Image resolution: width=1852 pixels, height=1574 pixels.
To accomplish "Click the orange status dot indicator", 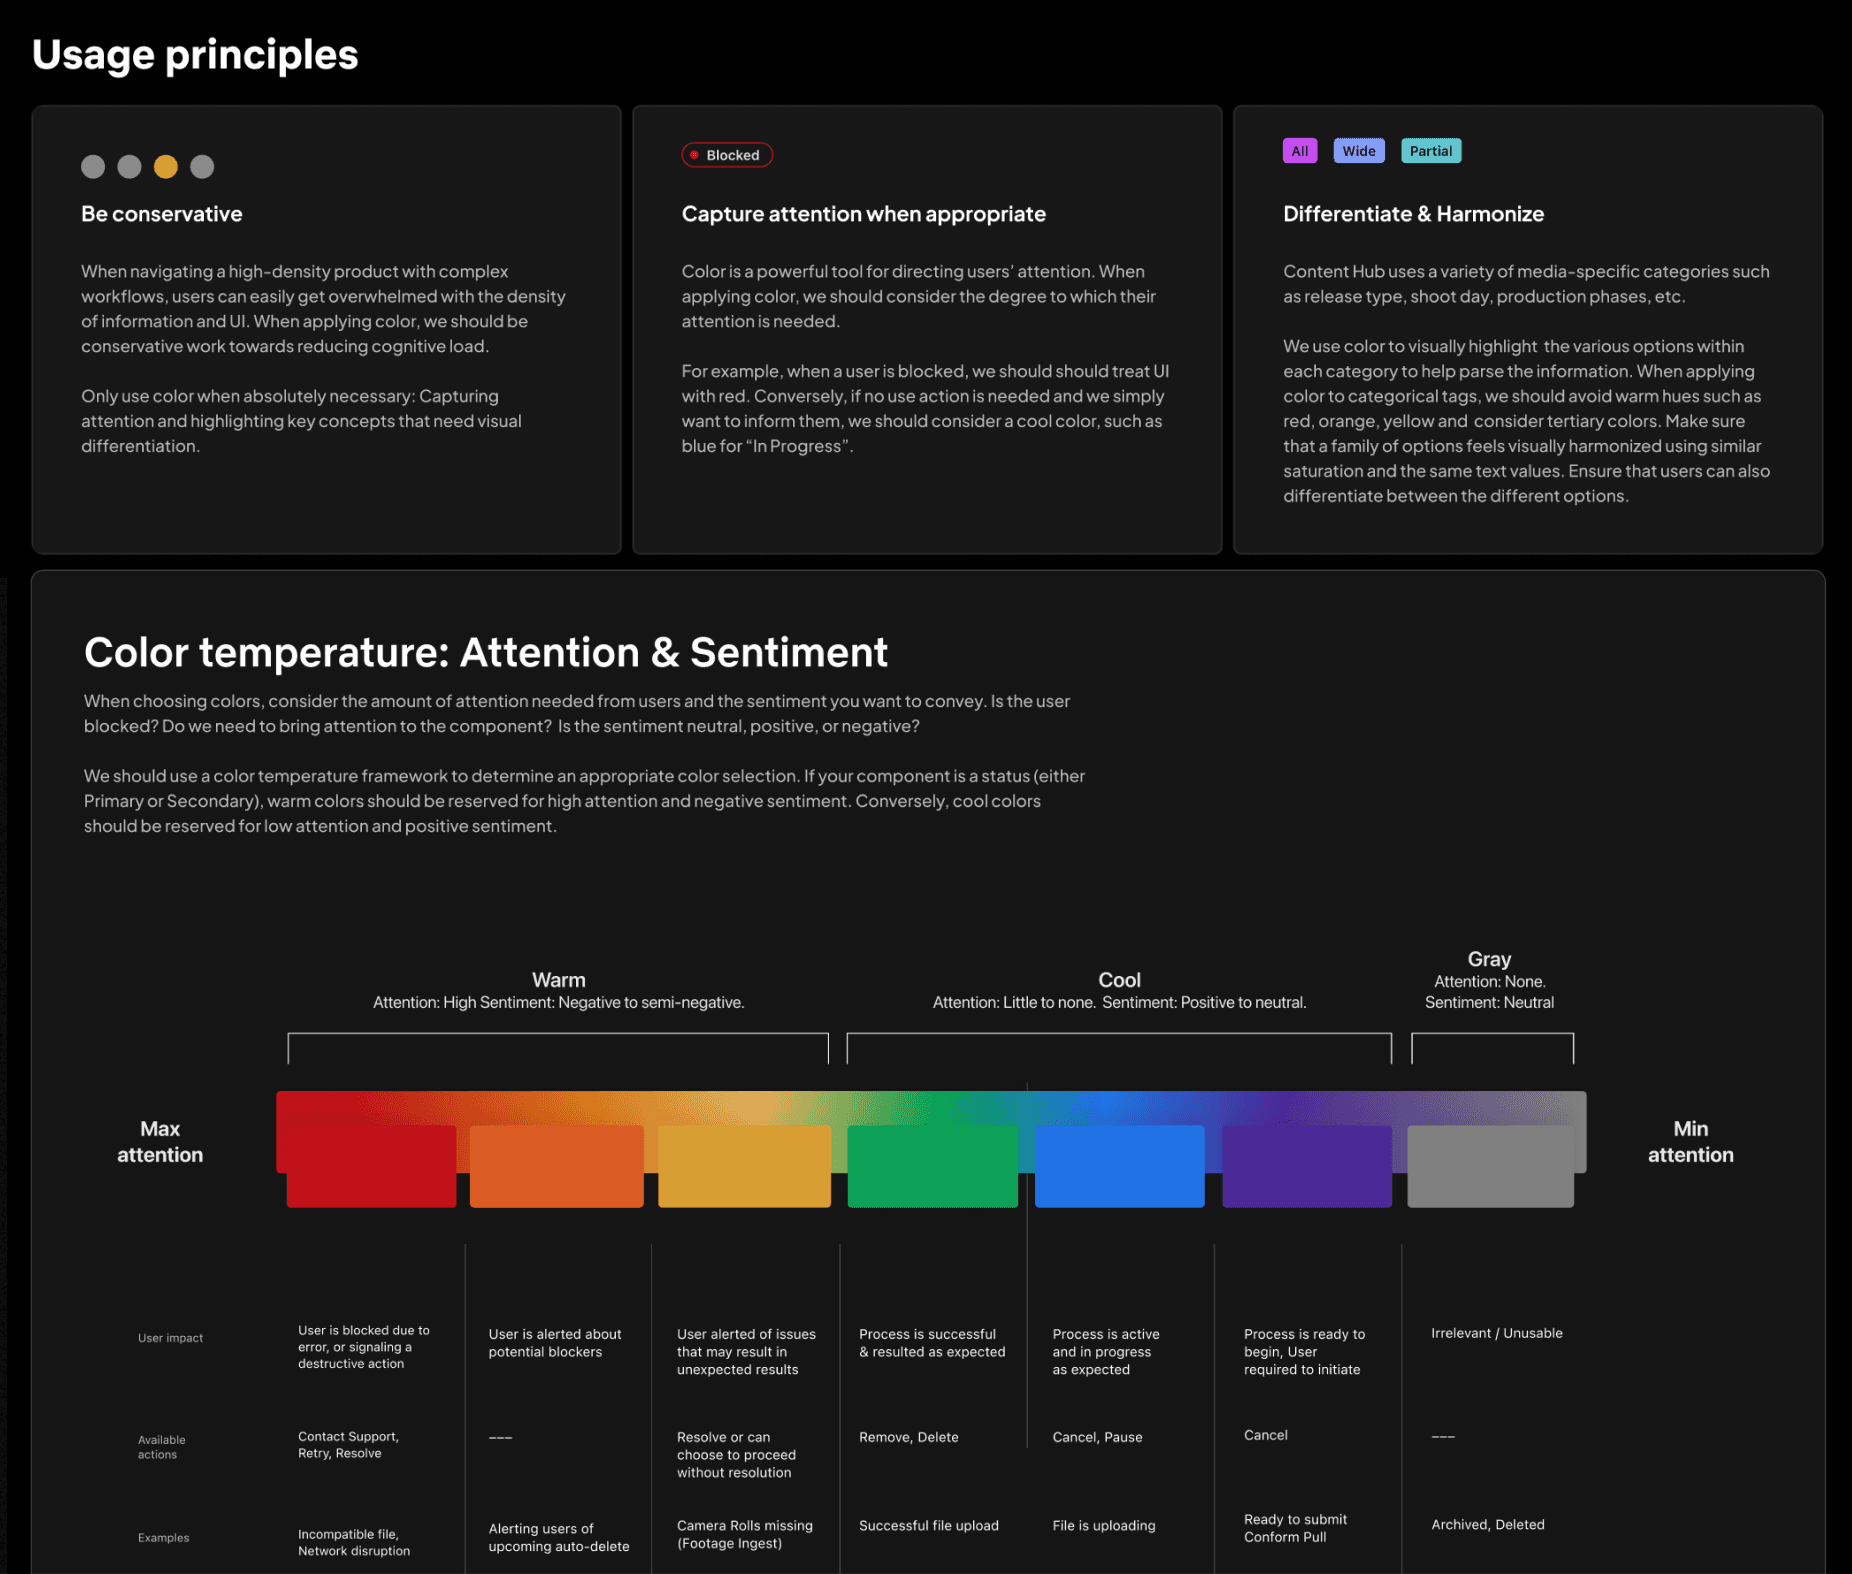I will [165, 166].
